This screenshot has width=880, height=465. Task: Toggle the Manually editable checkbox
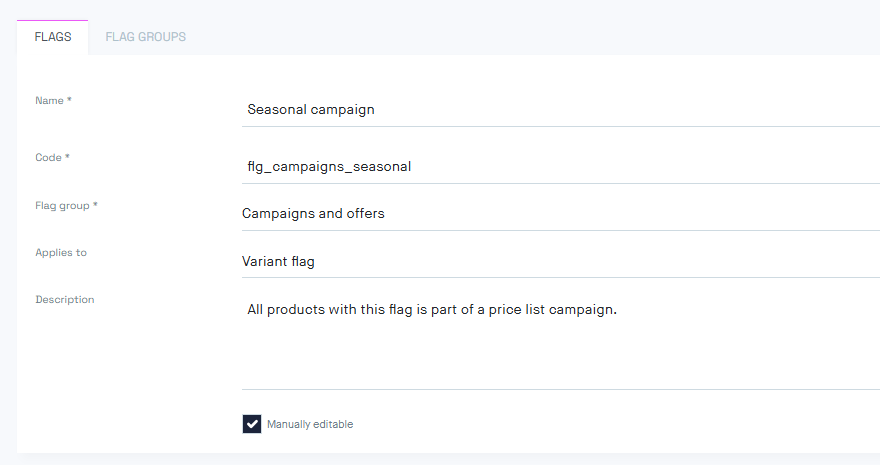point(252,424)
